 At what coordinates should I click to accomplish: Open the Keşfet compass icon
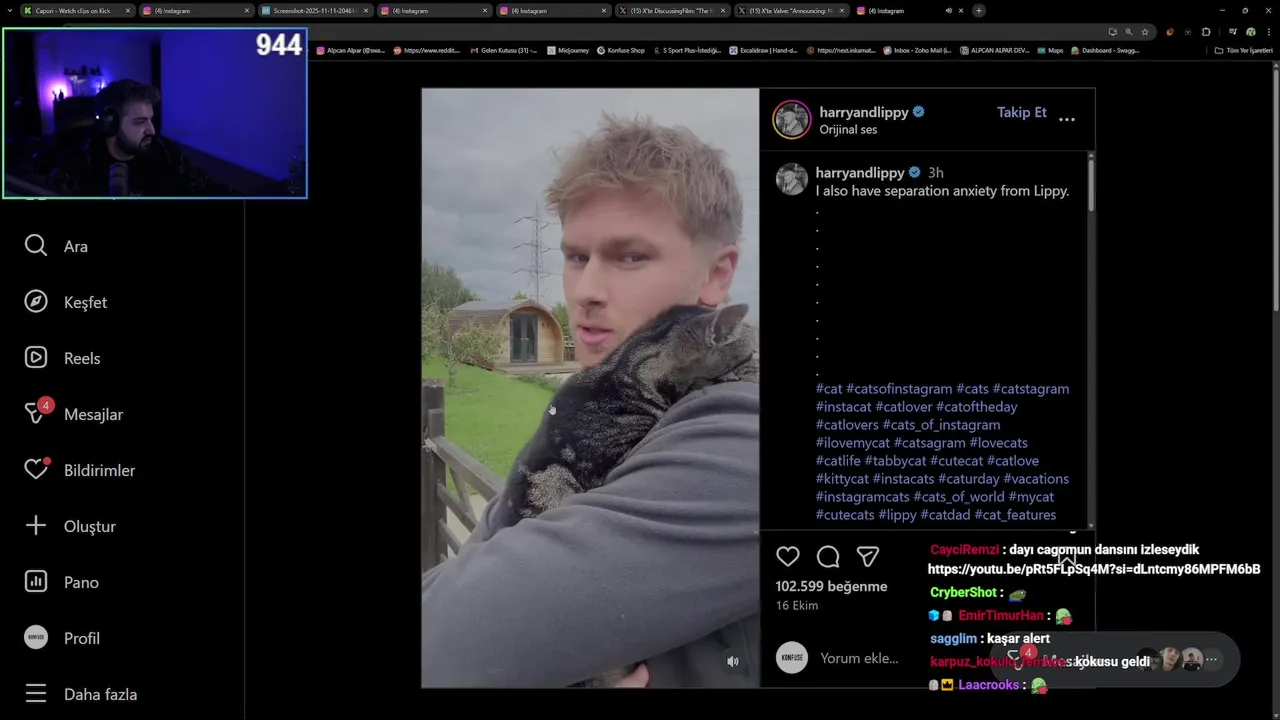tap(36, 302)
